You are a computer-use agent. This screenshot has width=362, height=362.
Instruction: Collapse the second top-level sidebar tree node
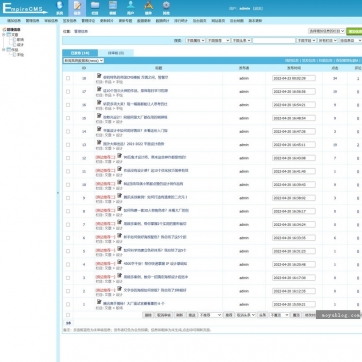pyautogui.click(x=4, y=50)
